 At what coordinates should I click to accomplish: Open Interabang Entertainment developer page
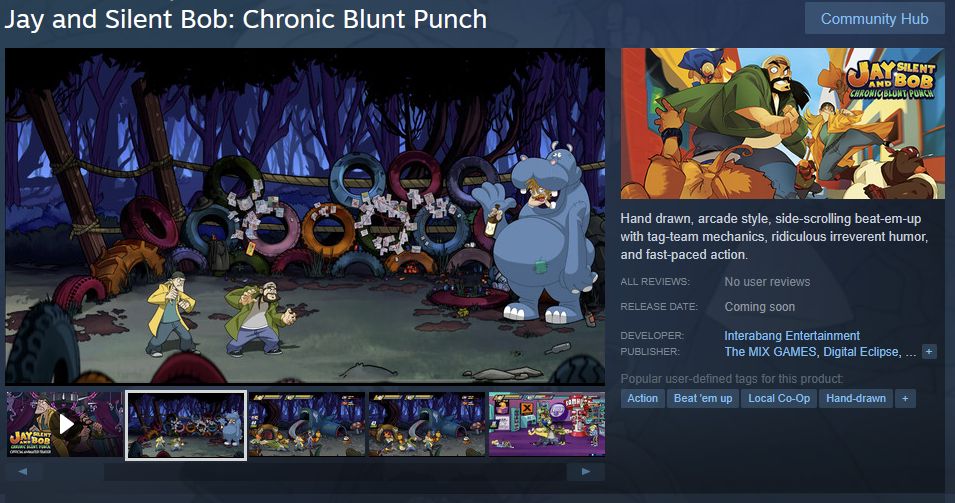click(792, 336)
